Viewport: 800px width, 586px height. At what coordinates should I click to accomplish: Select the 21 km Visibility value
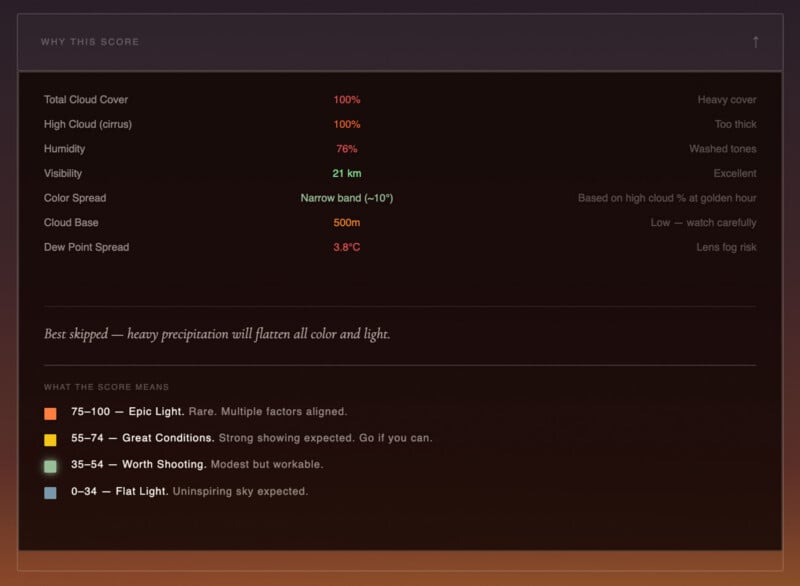pos(347,174)
